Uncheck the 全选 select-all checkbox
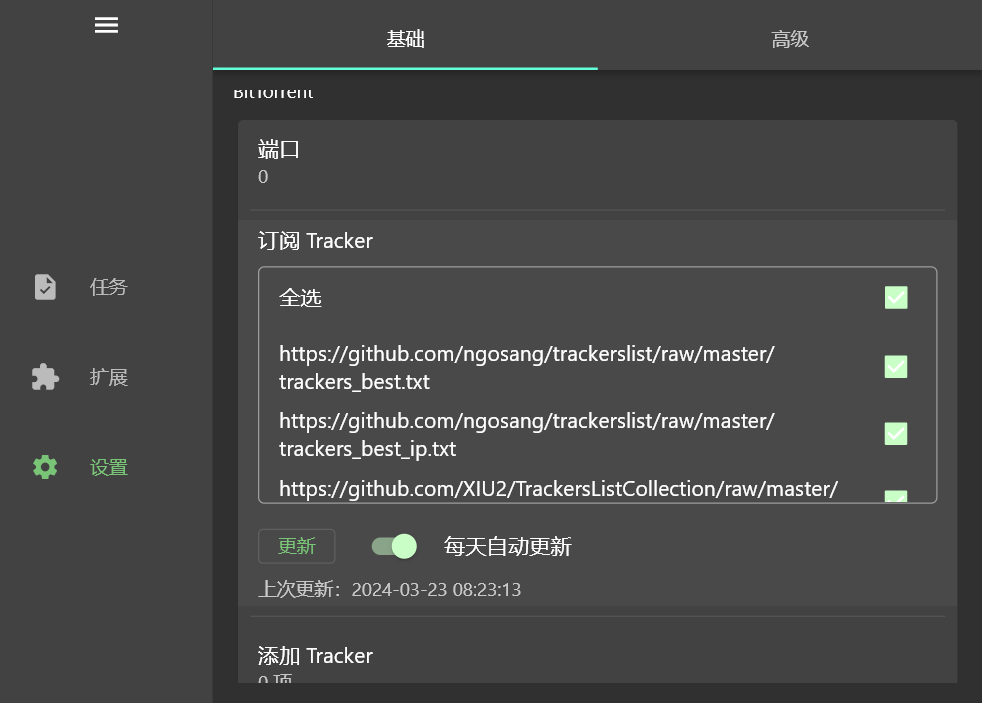The width and height of the screenshot is (982, 703). [x=895, y=297]
